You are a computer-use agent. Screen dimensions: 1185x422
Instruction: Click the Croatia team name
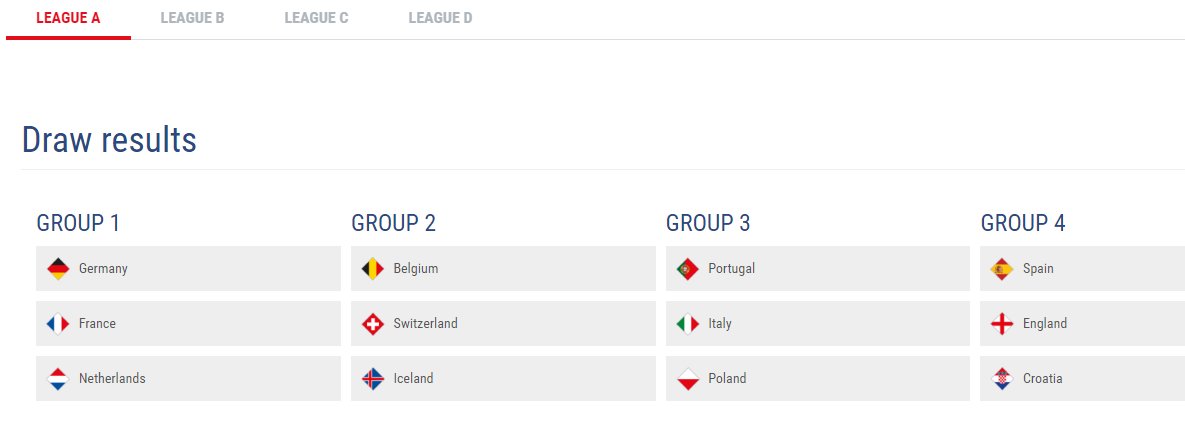(x=1042, y=378)
